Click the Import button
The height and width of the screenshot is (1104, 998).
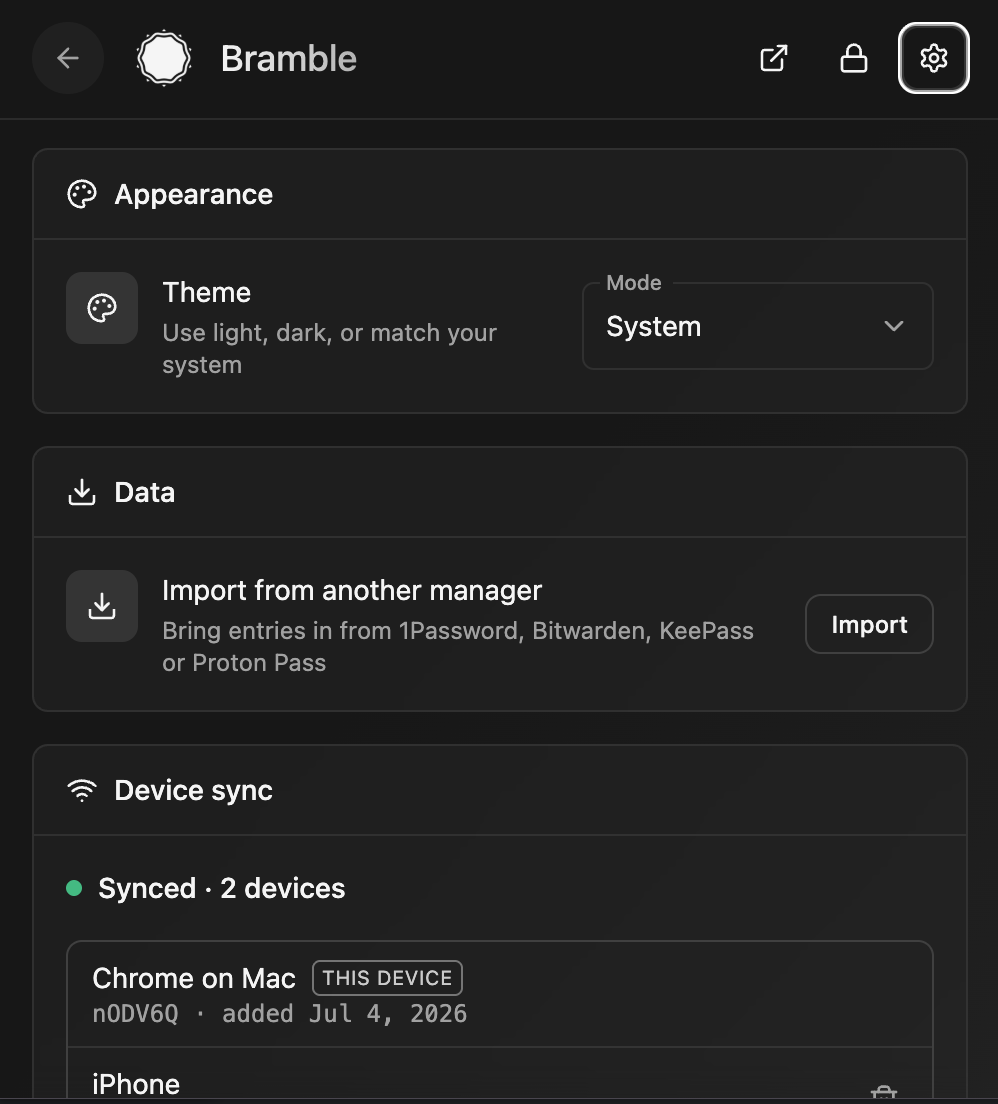click(x=869, y=625)
